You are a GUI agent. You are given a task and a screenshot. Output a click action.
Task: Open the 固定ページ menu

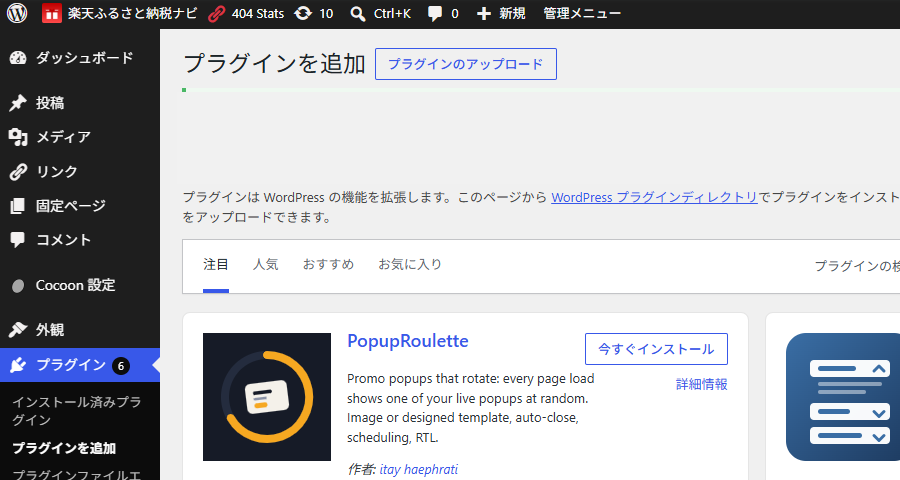pyautogui.click(x=71, y=206)
